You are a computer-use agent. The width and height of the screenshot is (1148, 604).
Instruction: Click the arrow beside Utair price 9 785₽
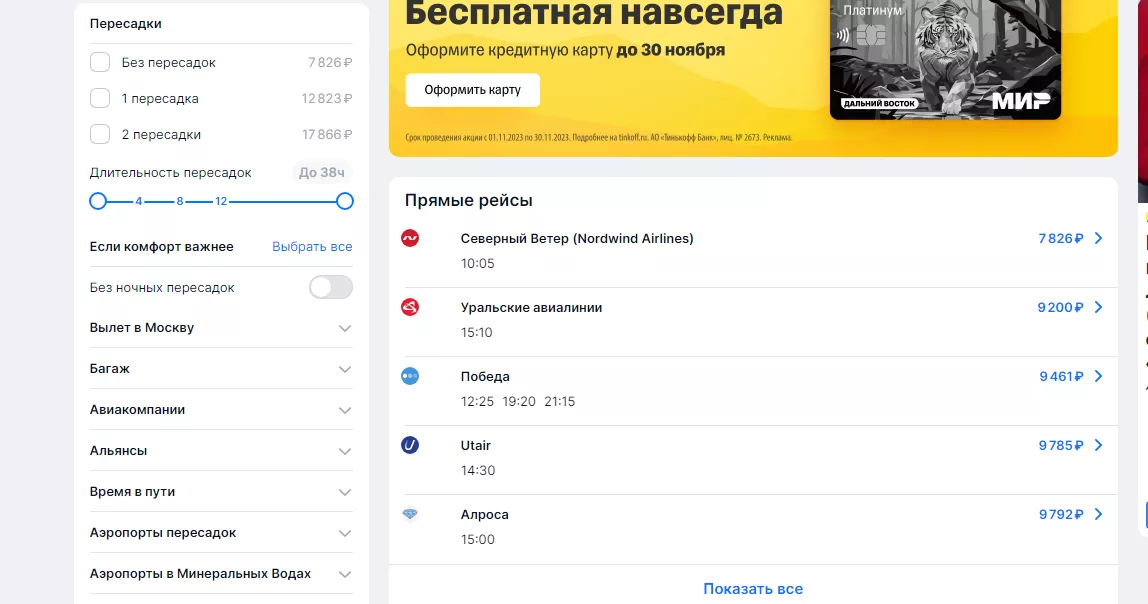pos(1098,445)
